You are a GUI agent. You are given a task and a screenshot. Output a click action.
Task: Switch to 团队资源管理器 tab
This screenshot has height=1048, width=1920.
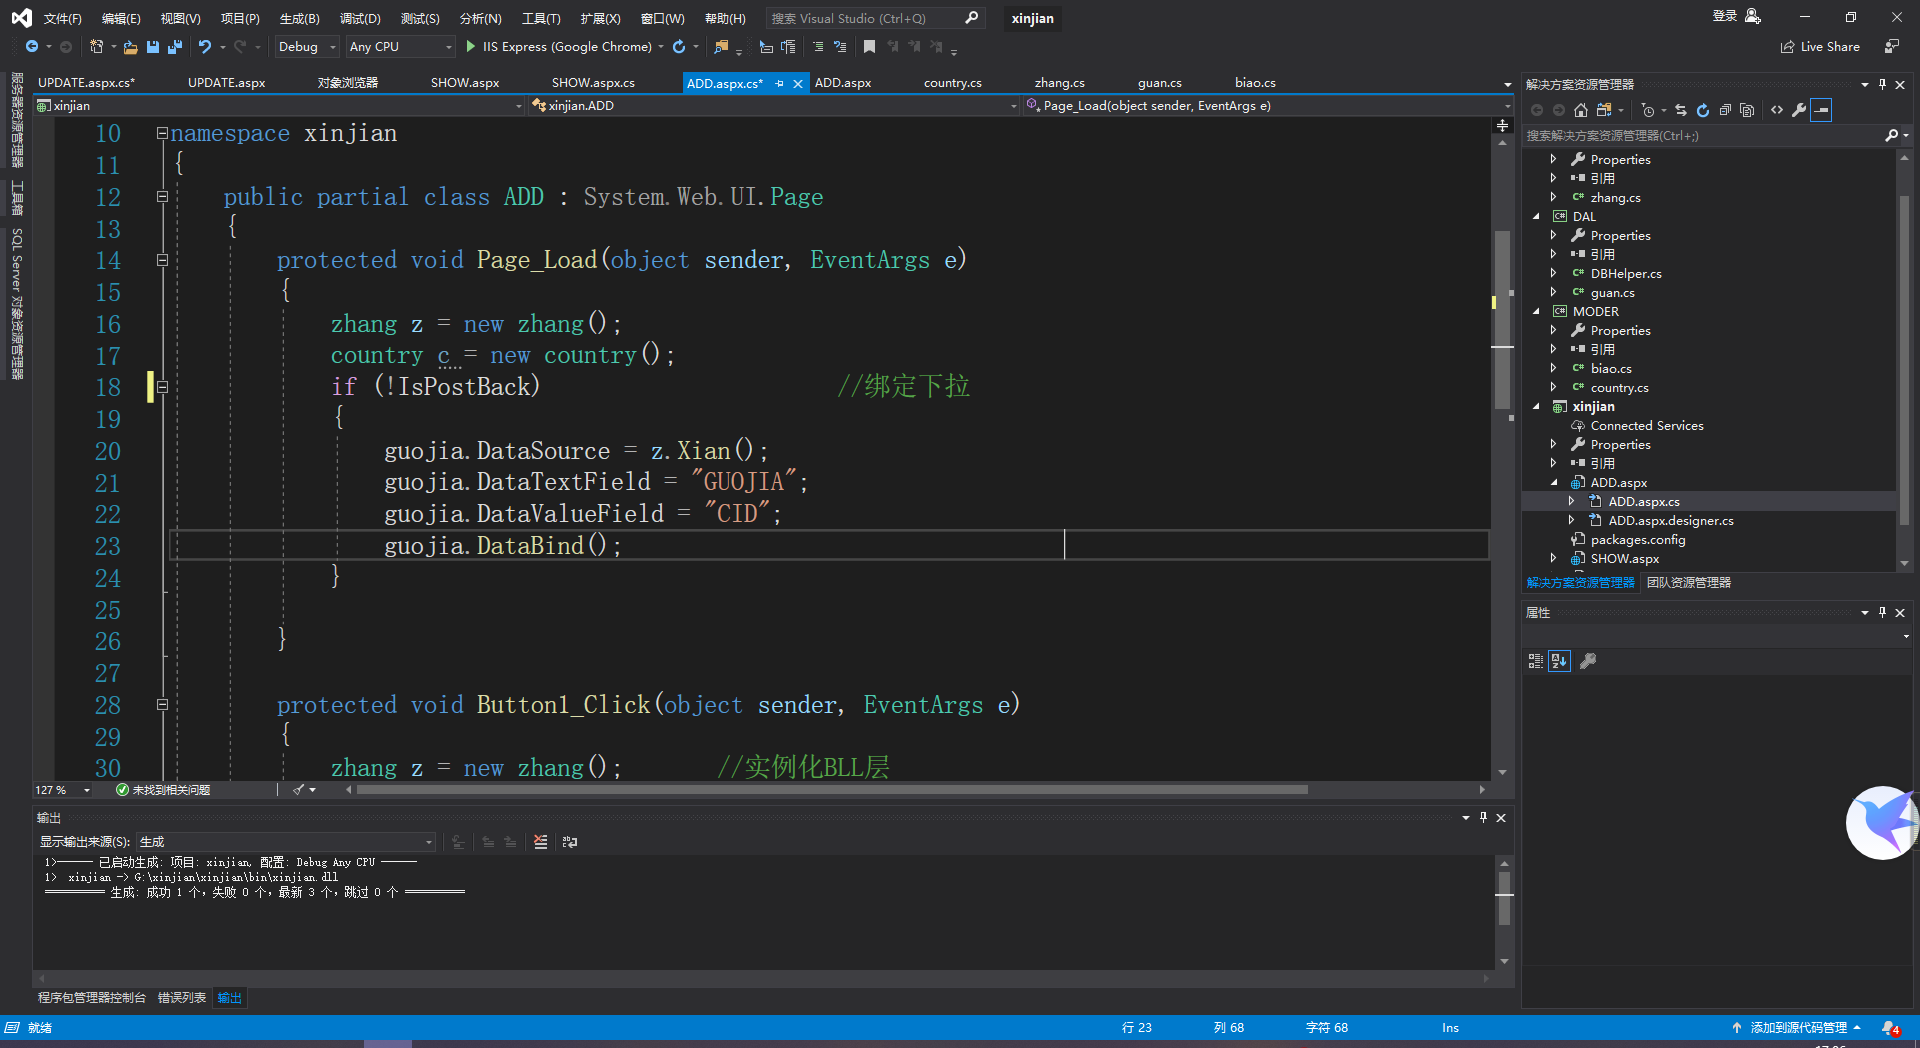pos(1688,583)
